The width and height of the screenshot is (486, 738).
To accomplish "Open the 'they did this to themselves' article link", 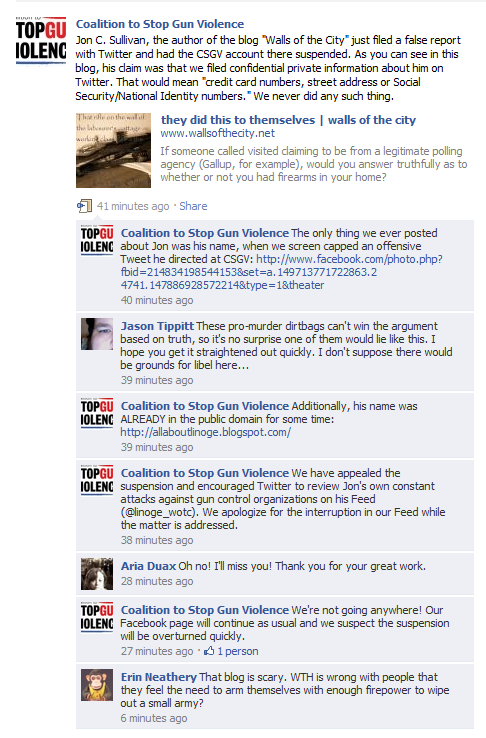I will pos(288,120).
